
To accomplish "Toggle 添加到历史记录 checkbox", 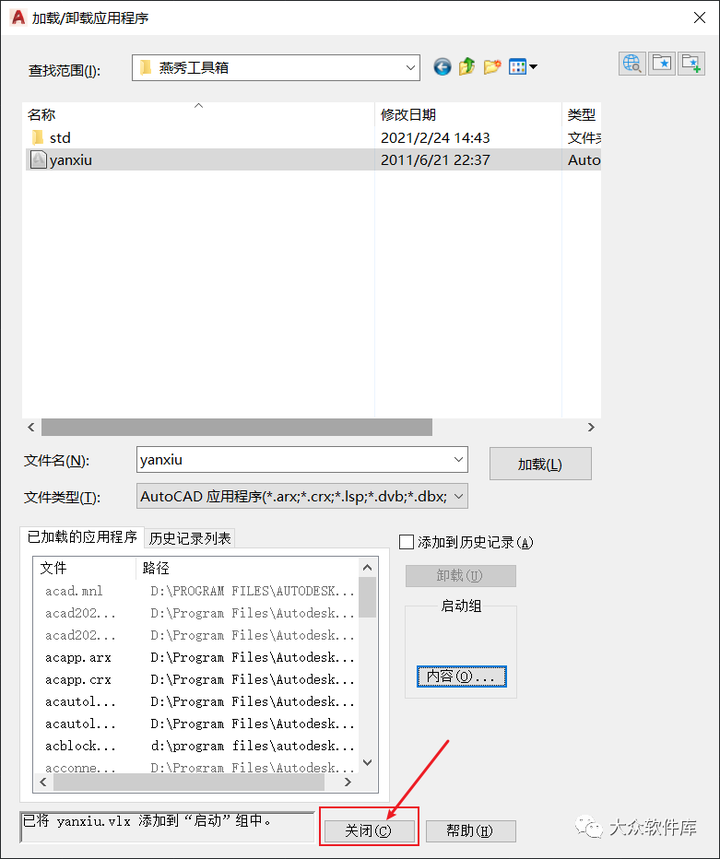I will pyautogui.click(x=407, y=542).
